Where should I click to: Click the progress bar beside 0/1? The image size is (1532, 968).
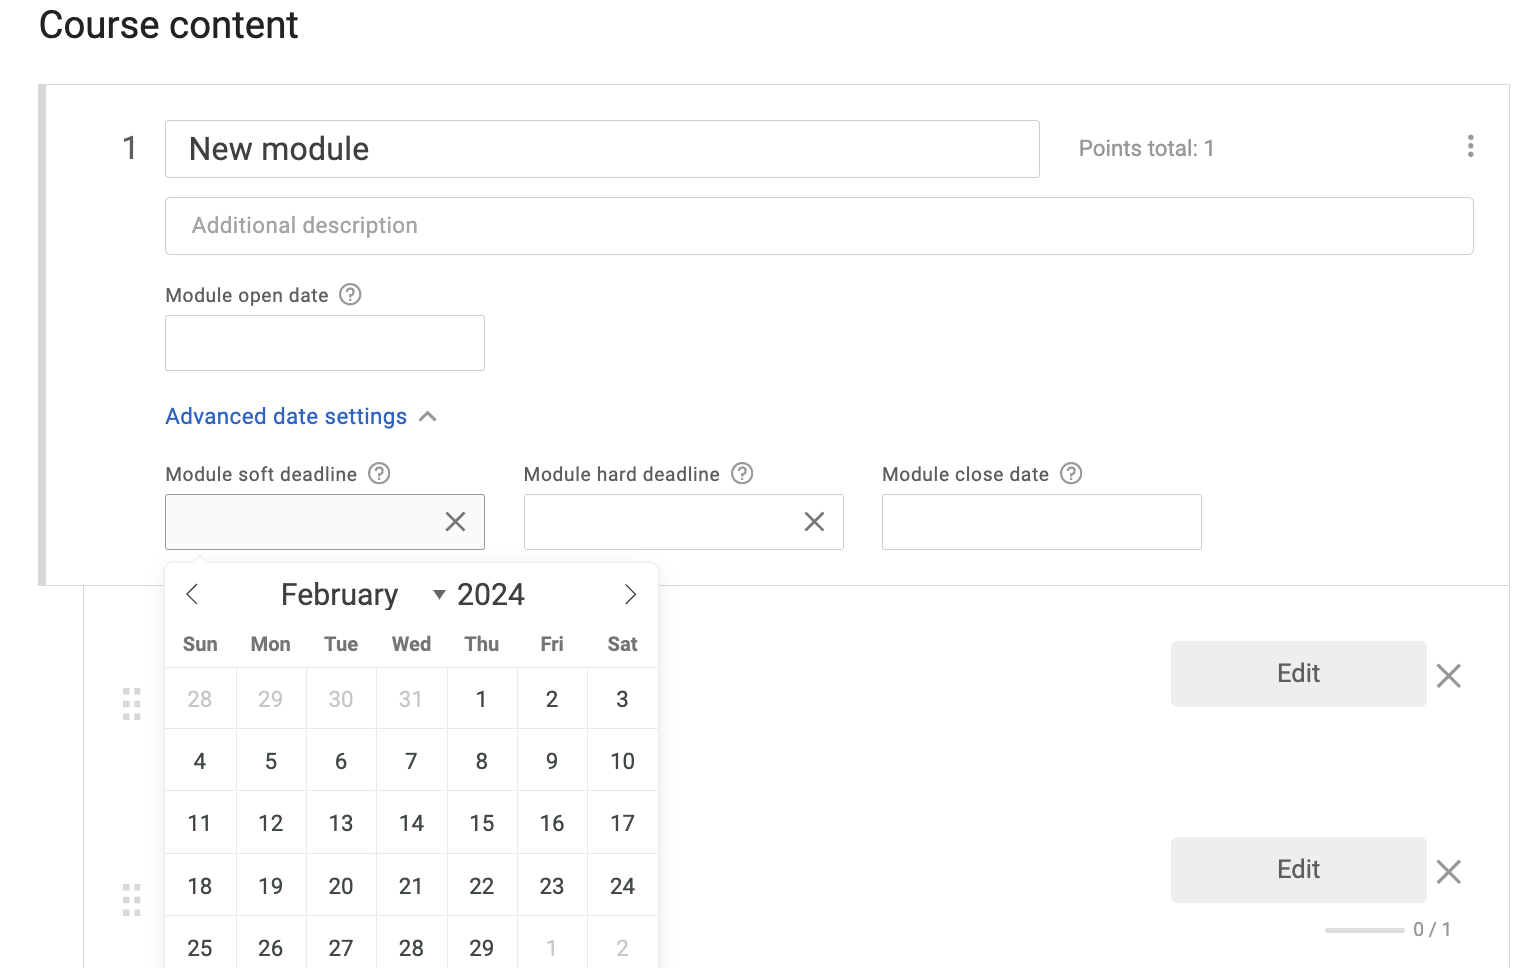coord(1367,929)
